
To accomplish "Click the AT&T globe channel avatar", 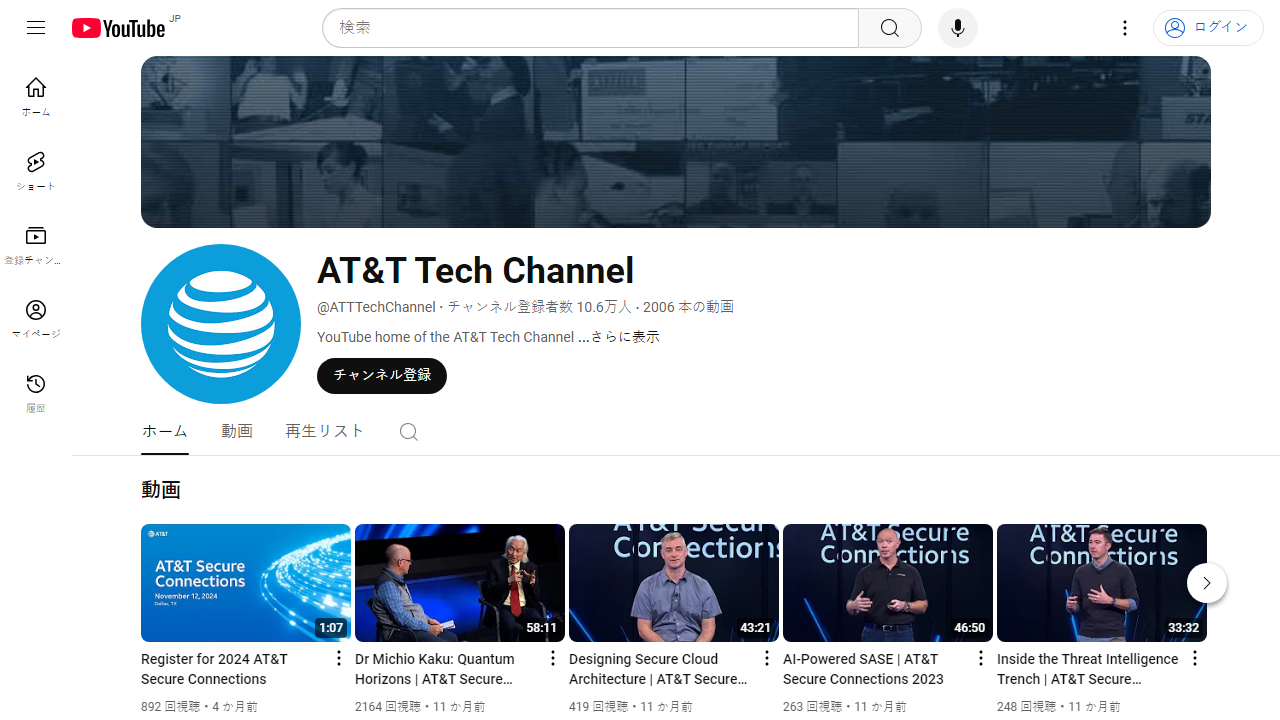I will (221, 324).
